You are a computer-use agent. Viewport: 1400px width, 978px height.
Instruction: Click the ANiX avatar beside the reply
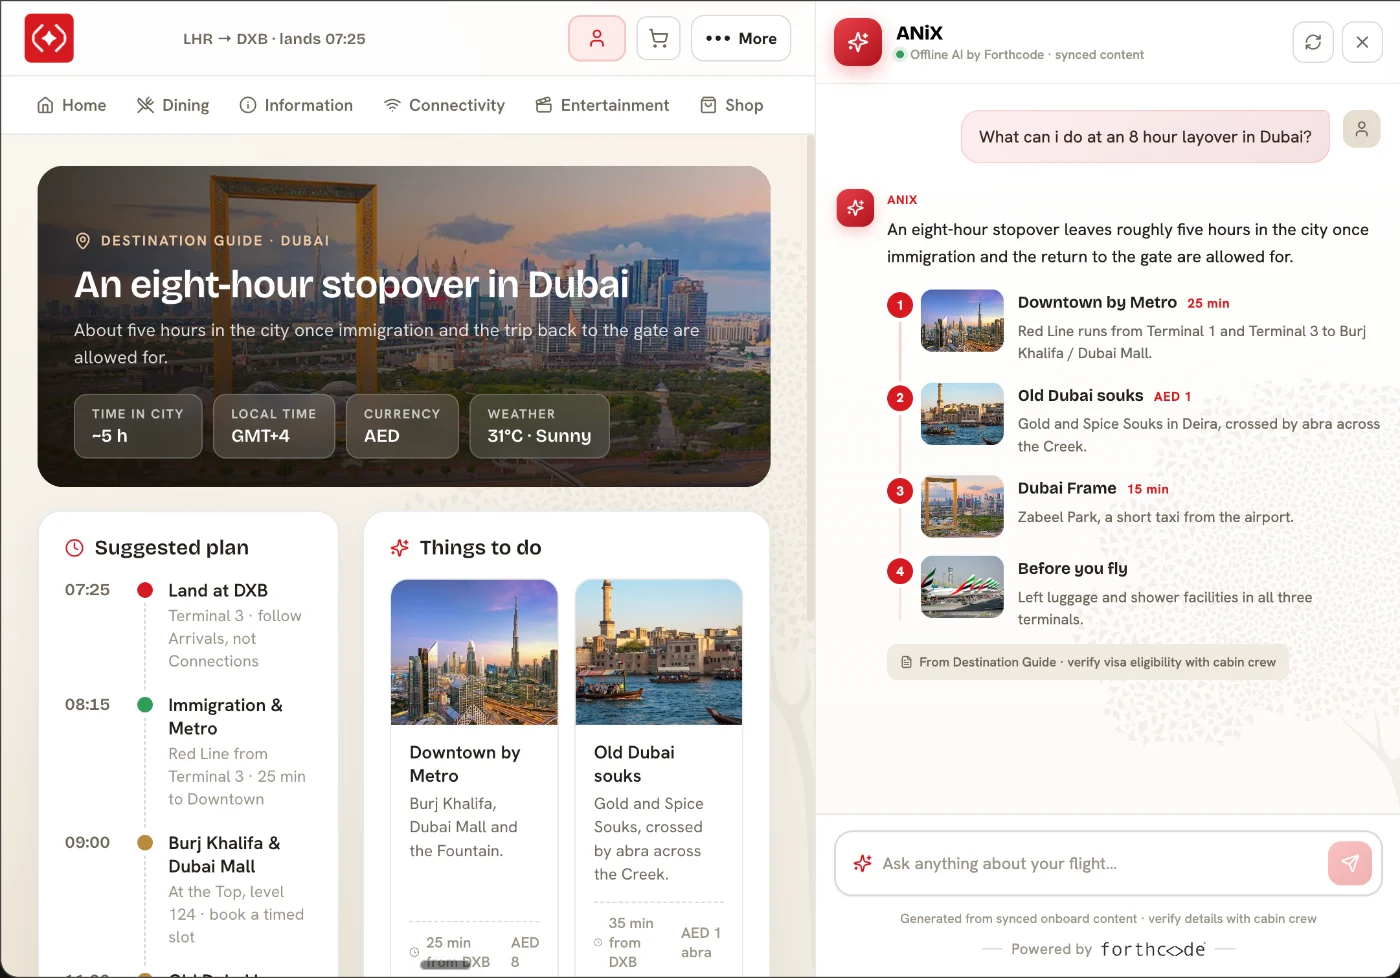(855, 208)
